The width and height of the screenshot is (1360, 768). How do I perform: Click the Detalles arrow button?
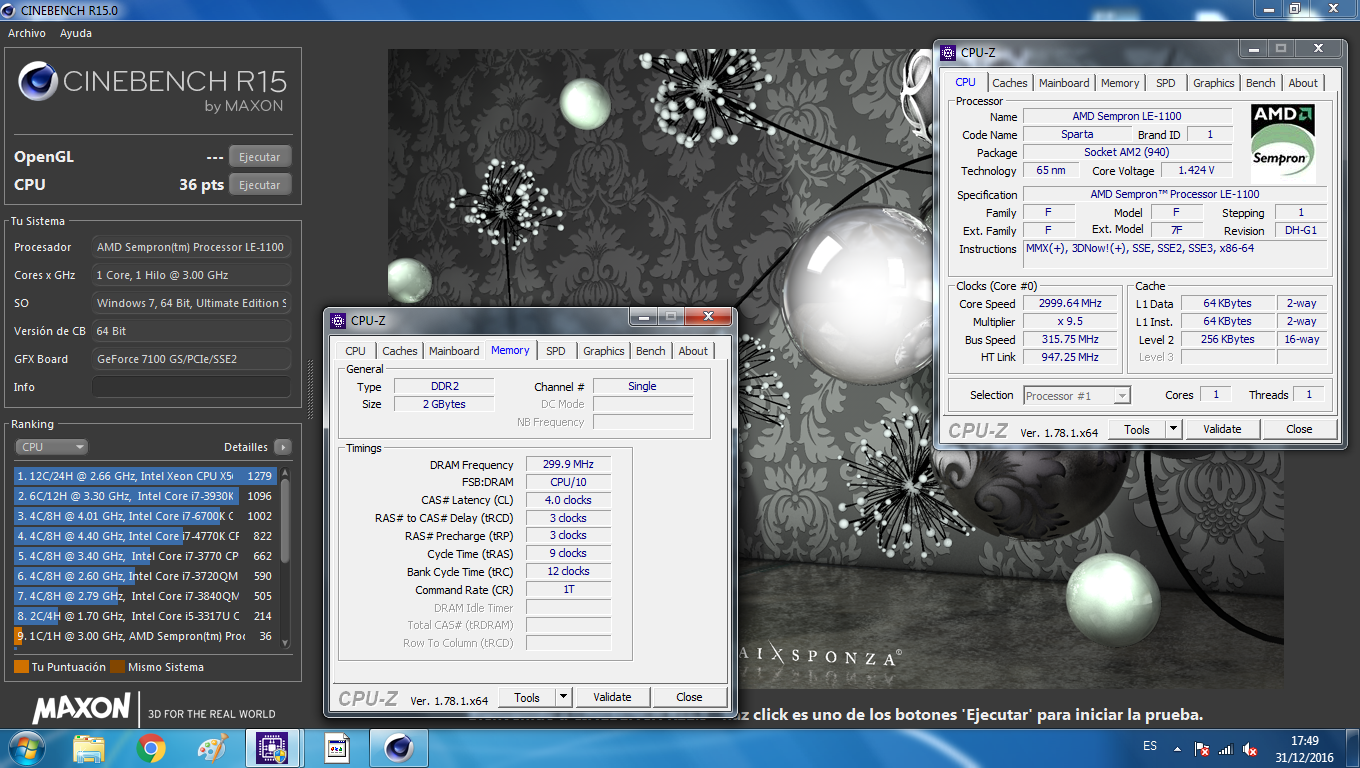(283, 447)
